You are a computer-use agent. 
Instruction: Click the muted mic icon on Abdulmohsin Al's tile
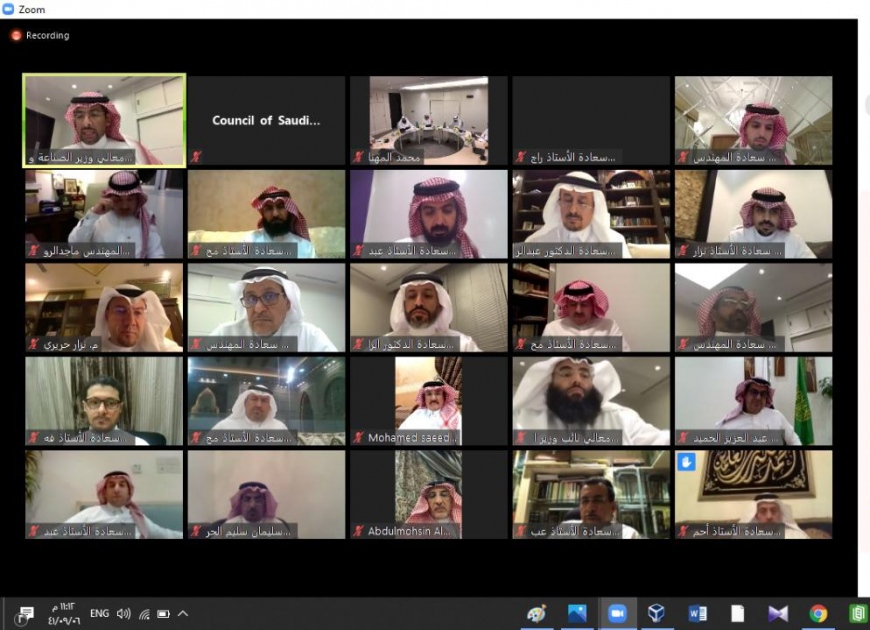point(359,531)
